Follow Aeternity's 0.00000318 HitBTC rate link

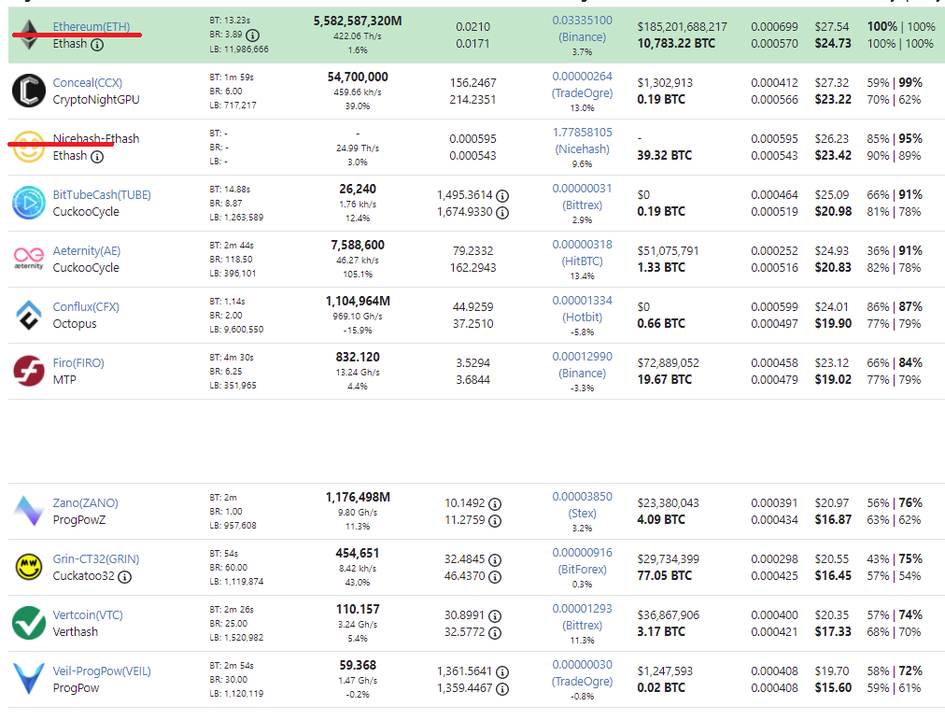point(582,252)
